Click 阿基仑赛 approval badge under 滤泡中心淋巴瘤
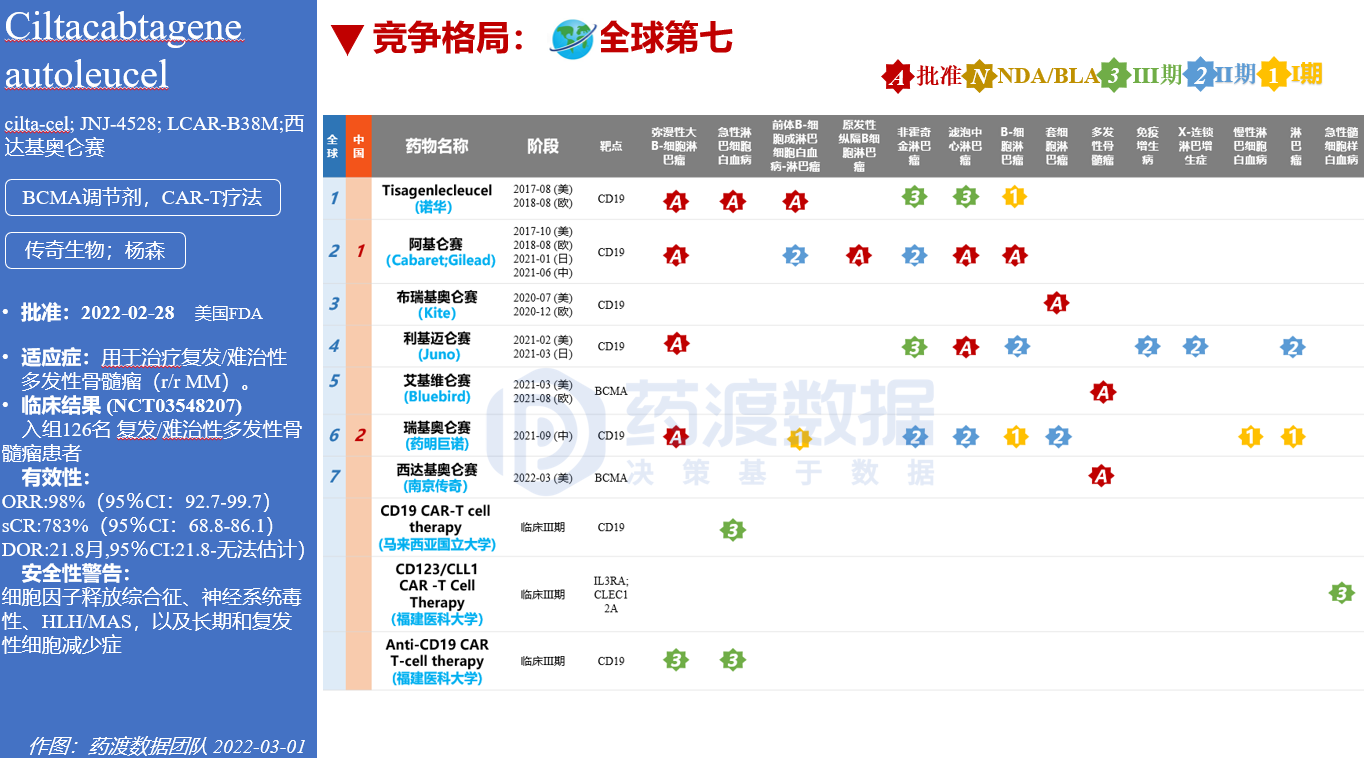The image size is (1364, 759). click(x=965, y=256)
